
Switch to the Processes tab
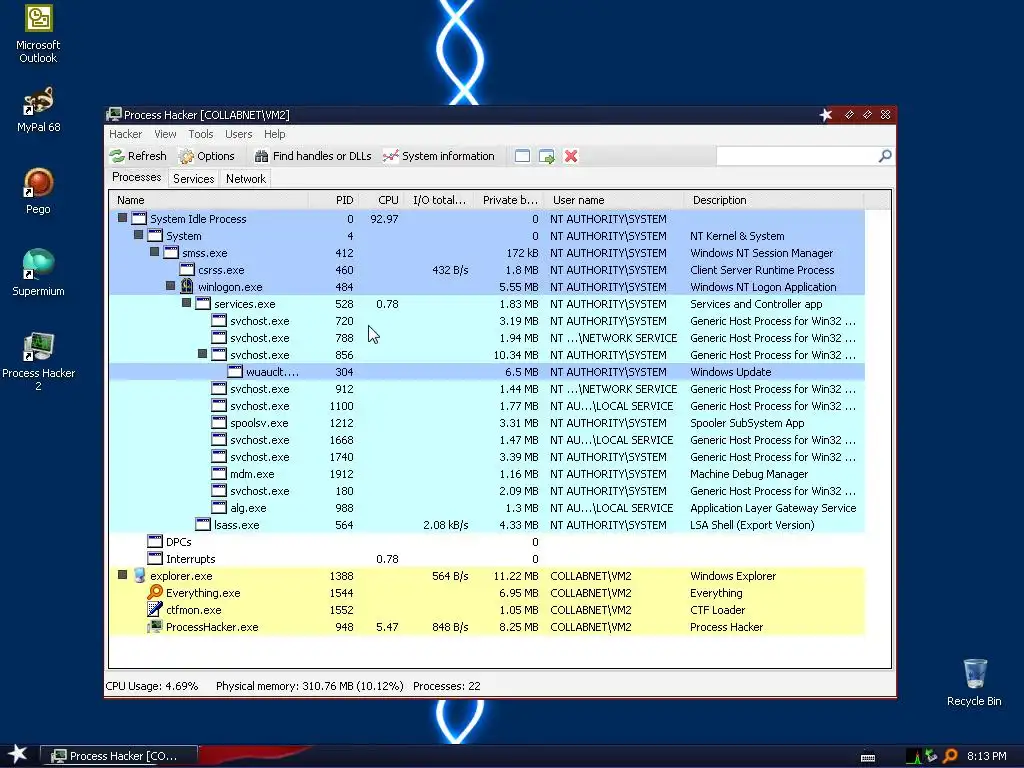tap(136, 178)
